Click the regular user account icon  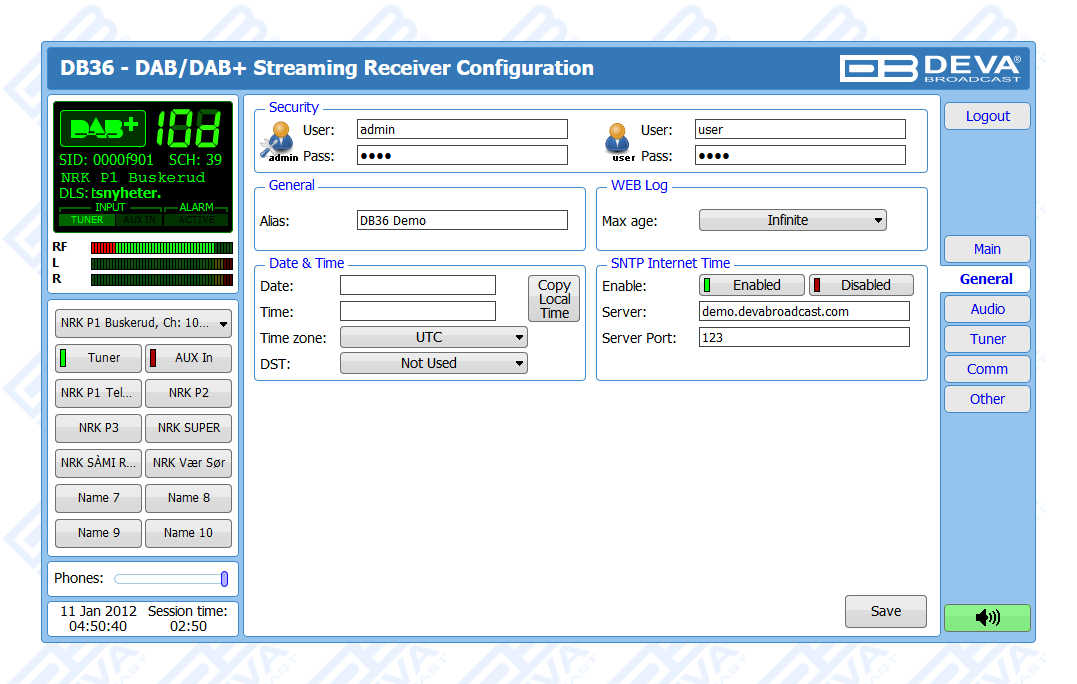pos(619,139)
